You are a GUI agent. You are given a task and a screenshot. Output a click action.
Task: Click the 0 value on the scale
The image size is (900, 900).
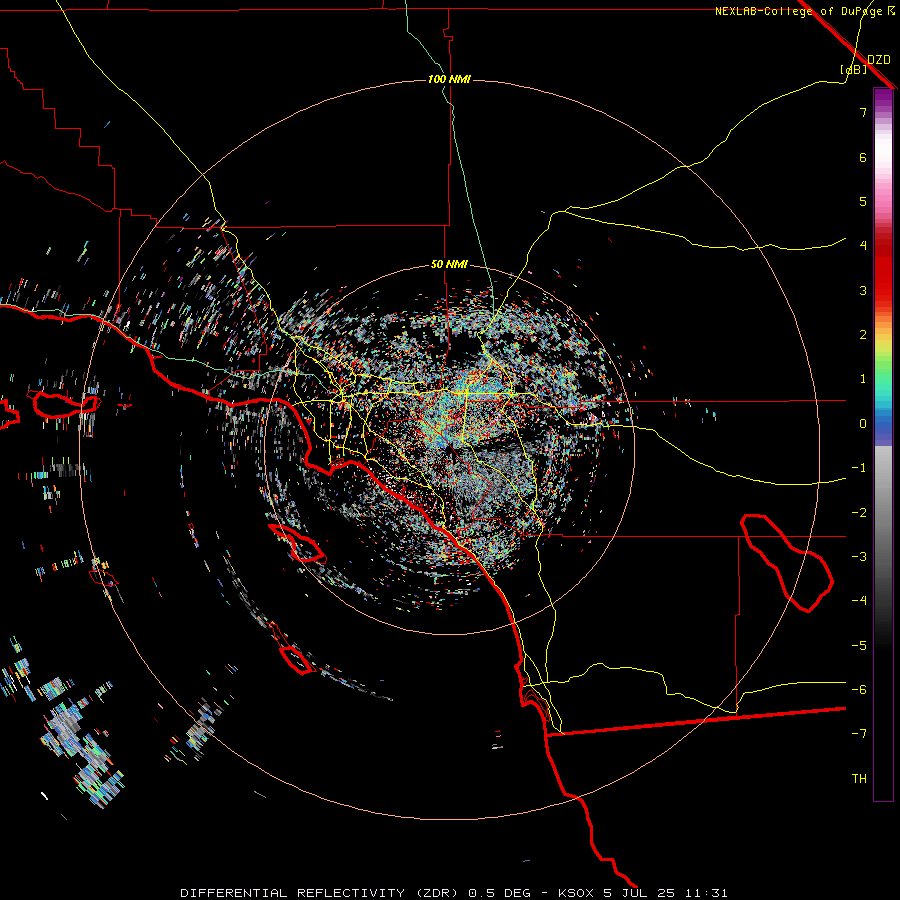pyautogui.click(x=863, y=424)
